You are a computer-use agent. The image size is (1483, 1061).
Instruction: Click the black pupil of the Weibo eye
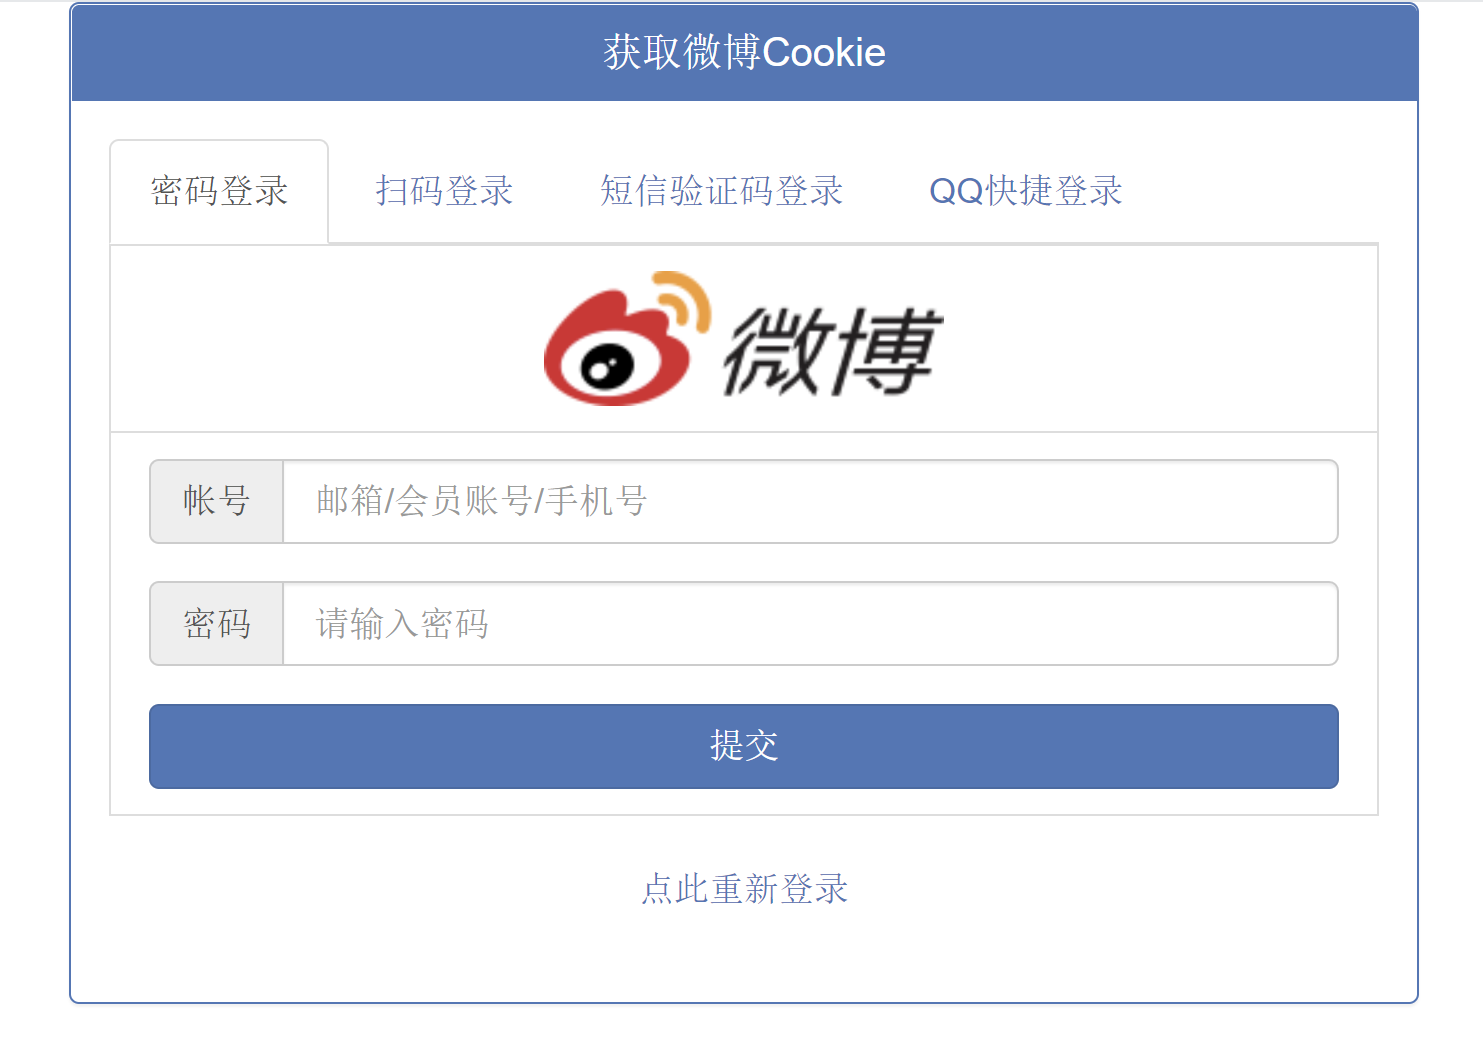pos(602,371)
